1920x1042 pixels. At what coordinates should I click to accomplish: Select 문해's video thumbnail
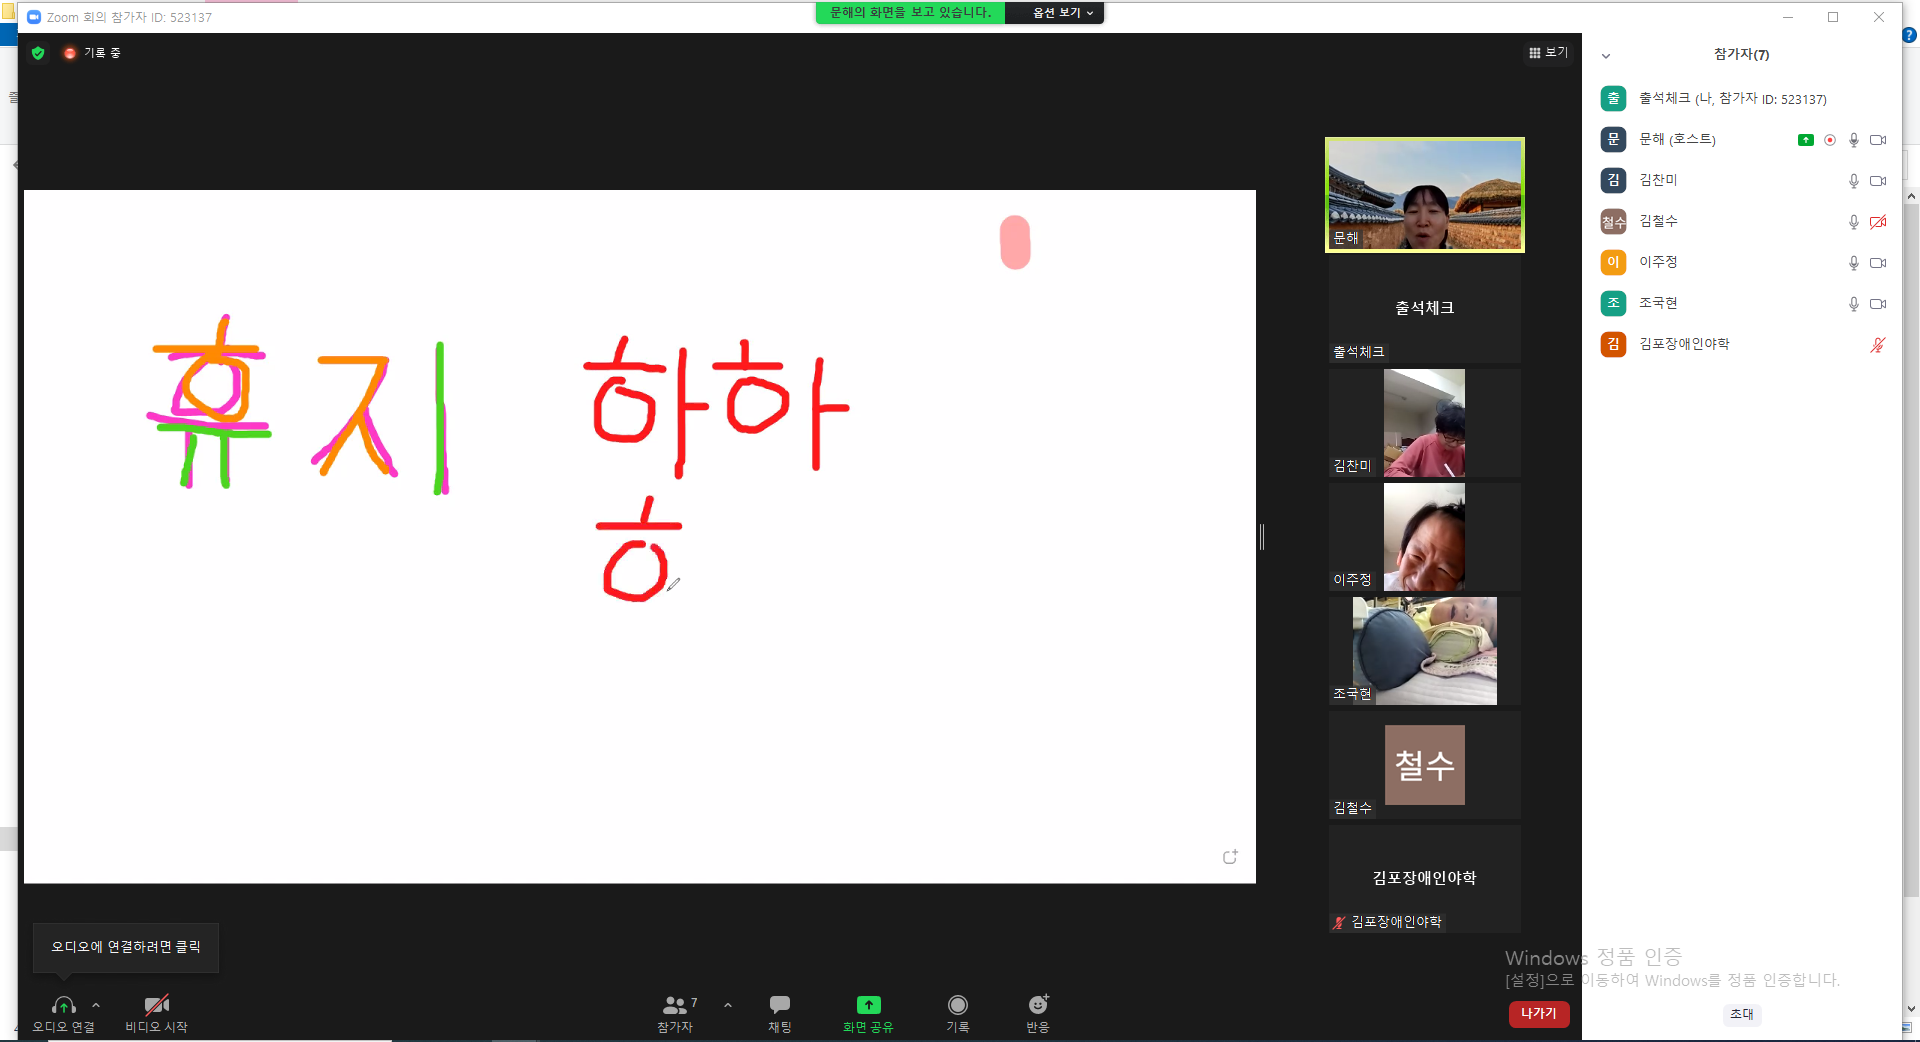1425,194
